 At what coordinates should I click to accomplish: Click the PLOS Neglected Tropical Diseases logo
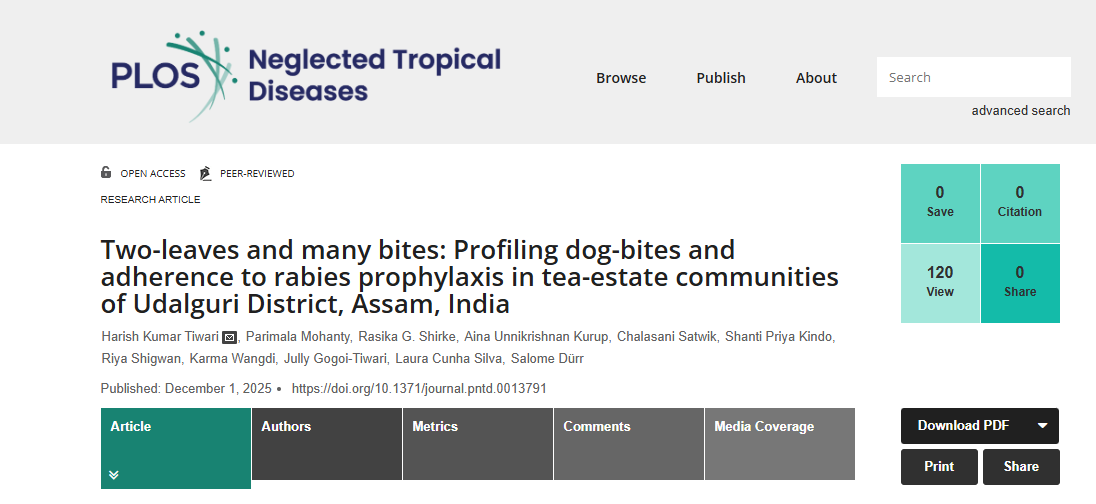click(305, 76)
